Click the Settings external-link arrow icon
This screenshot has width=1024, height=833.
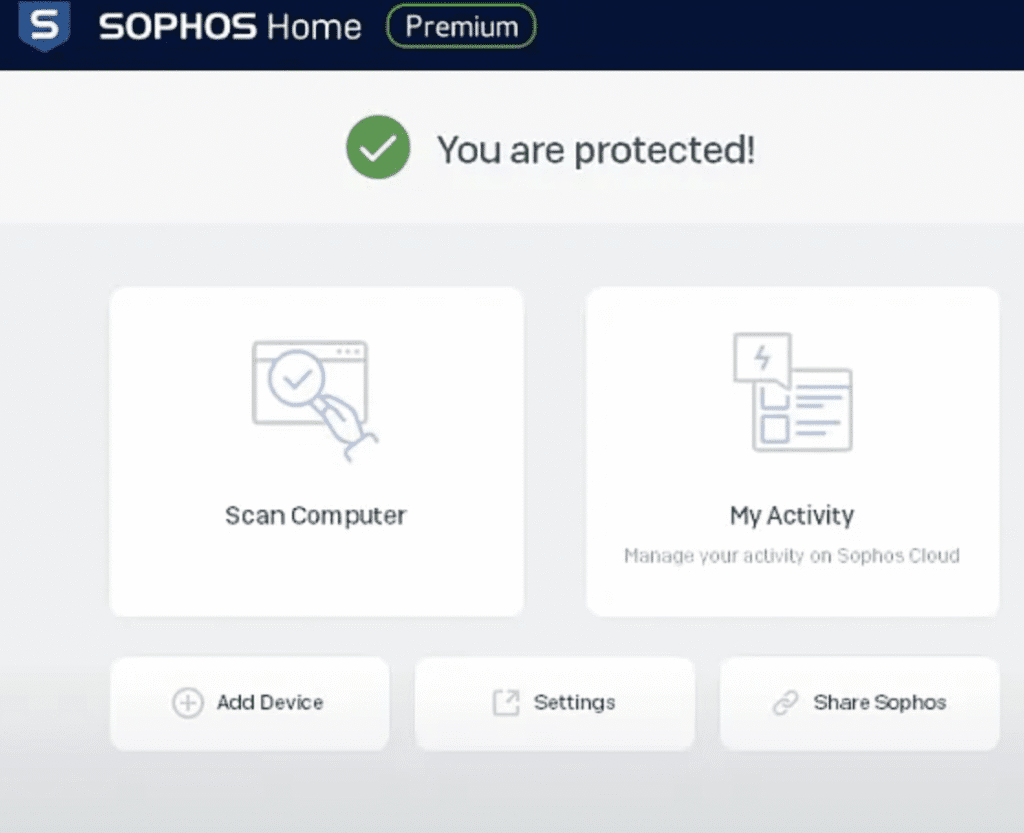(506, 703)
